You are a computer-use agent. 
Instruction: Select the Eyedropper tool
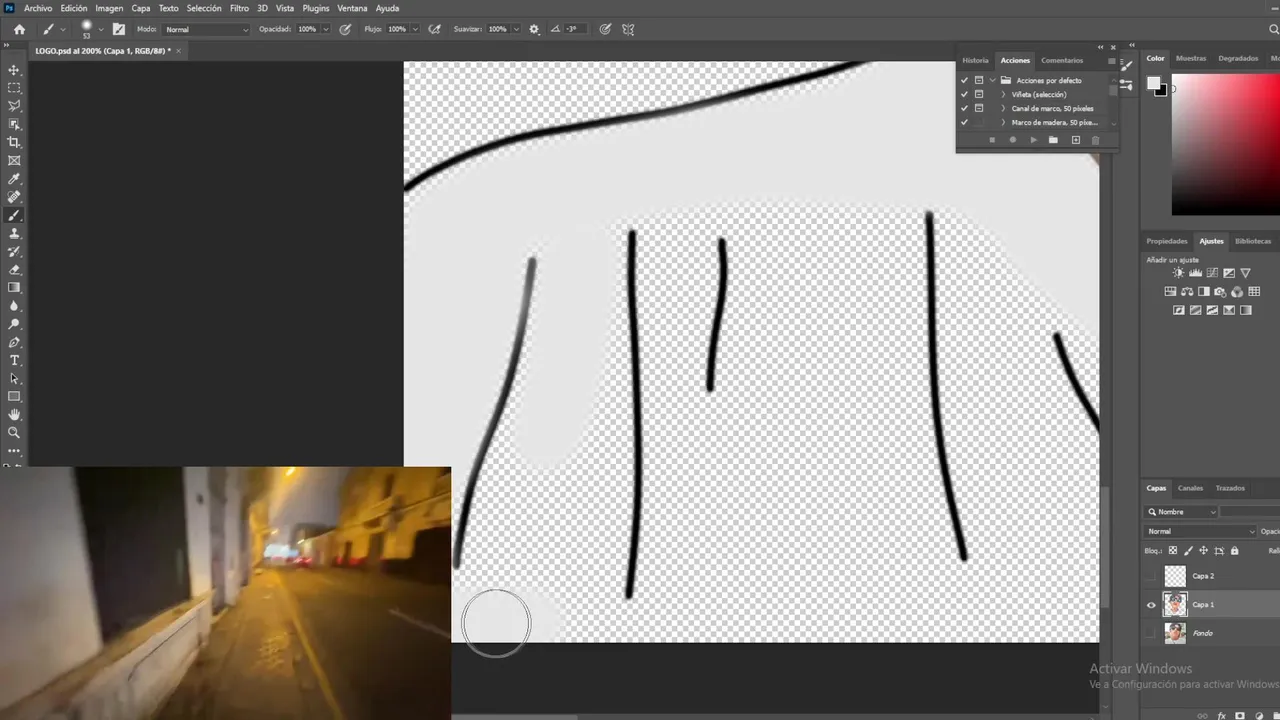[x=14, y=179]
